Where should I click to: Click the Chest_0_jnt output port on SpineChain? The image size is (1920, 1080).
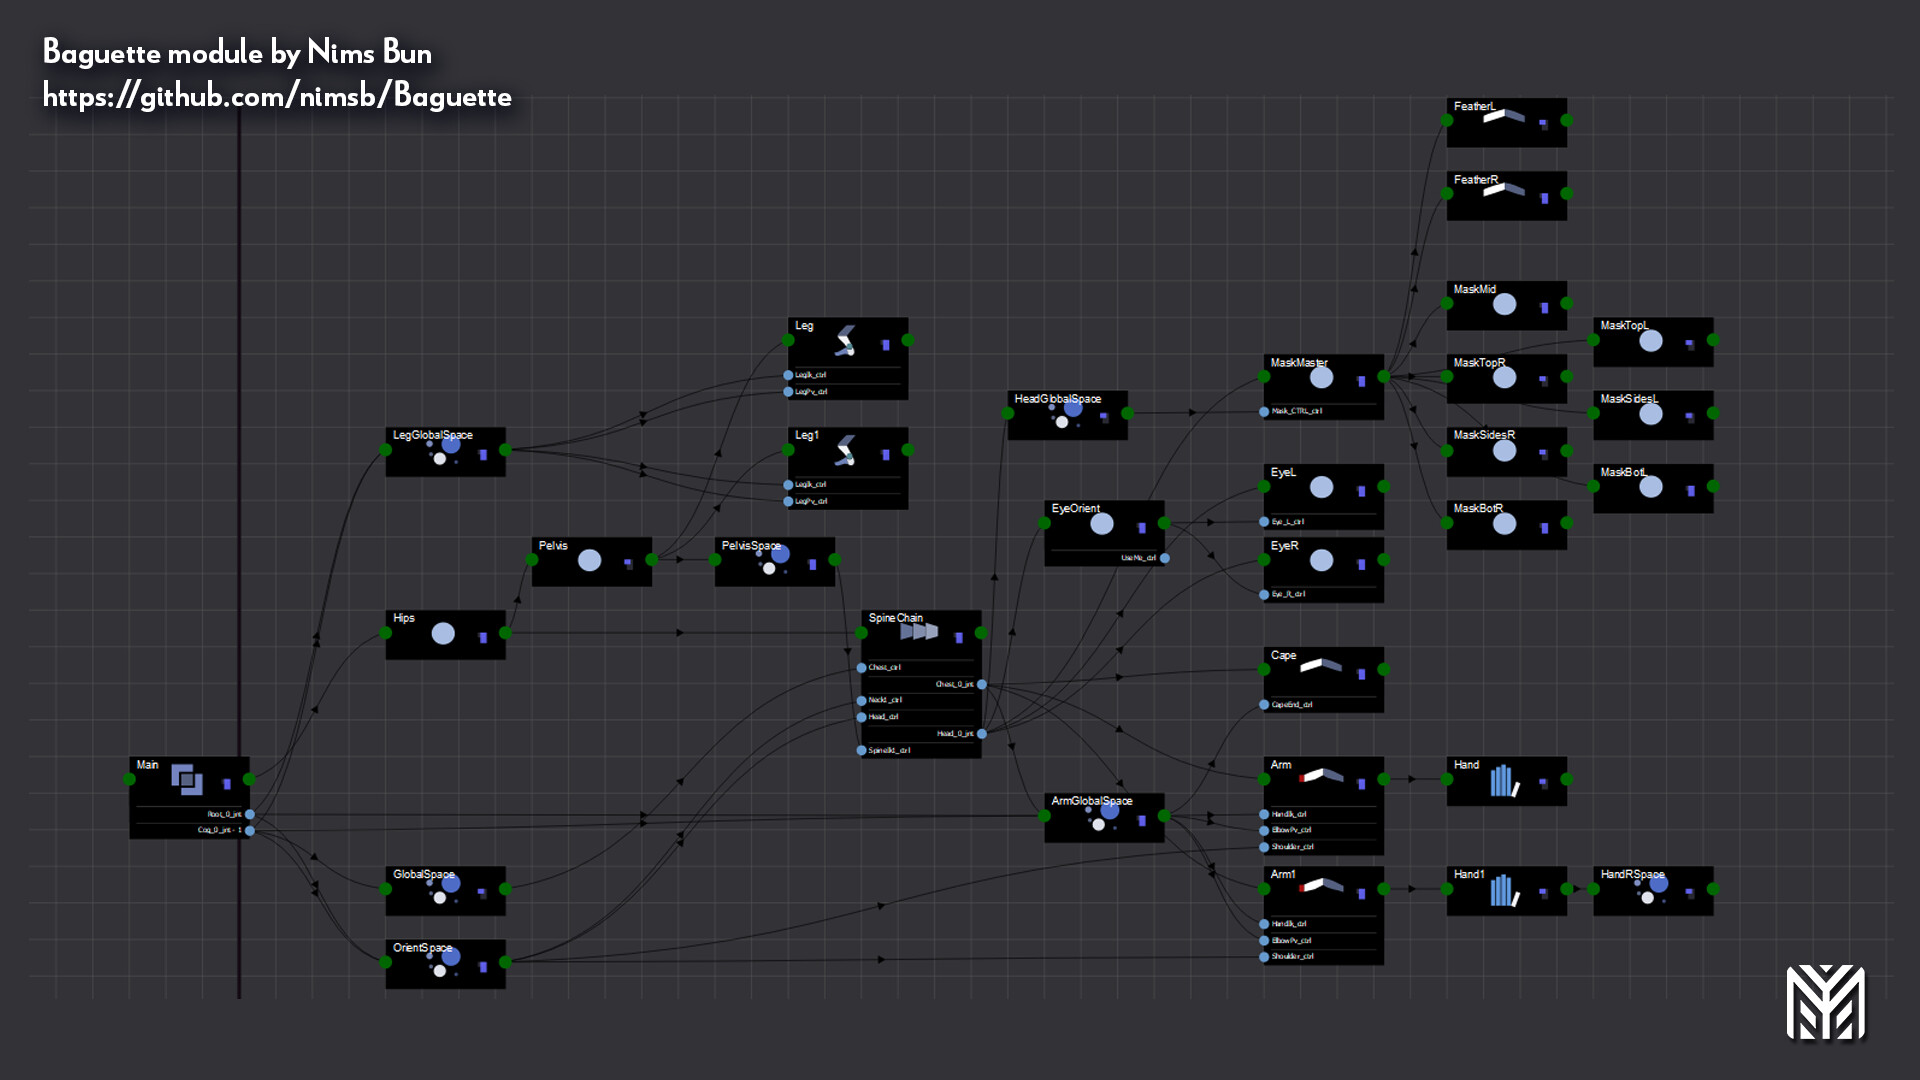click(980, 685)
